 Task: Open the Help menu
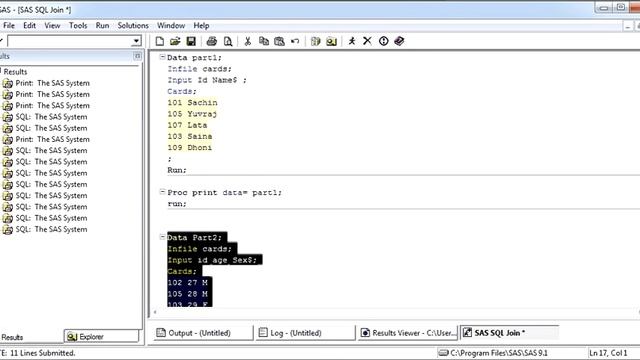tap(201, 25)
